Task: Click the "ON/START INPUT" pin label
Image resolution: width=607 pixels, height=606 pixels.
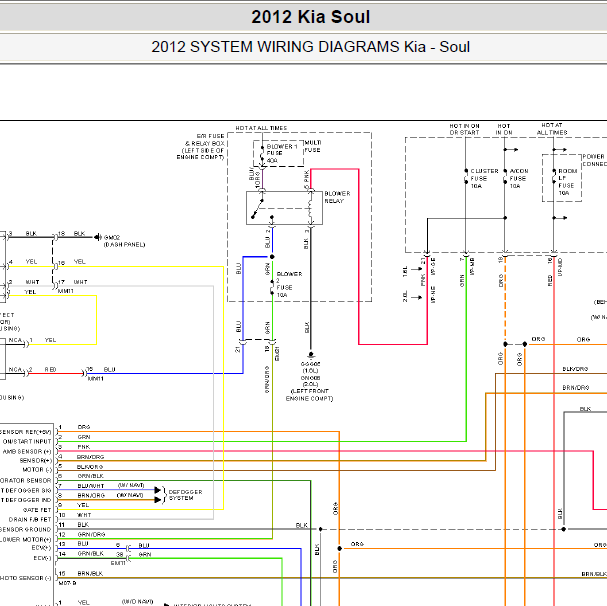Action: pyautogui.click(x=27, y=441)
